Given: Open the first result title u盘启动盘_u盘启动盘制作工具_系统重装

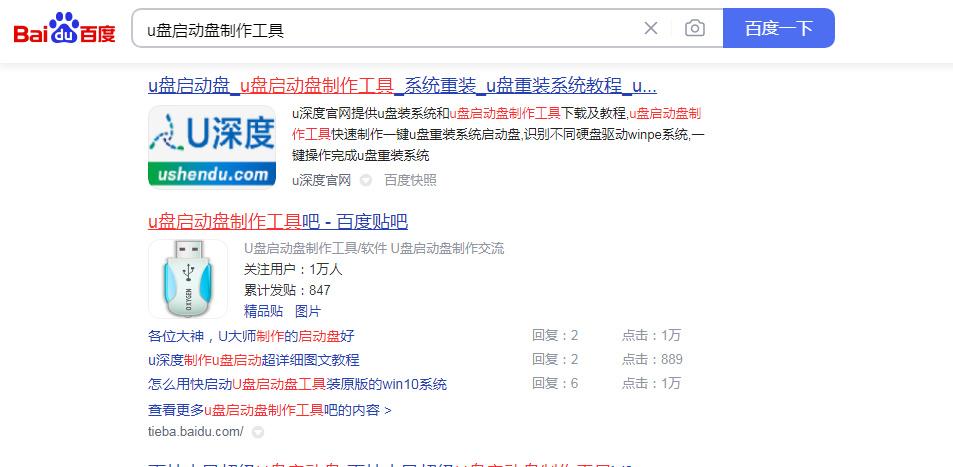Looking at the screenshot, I should pos(402,86).
